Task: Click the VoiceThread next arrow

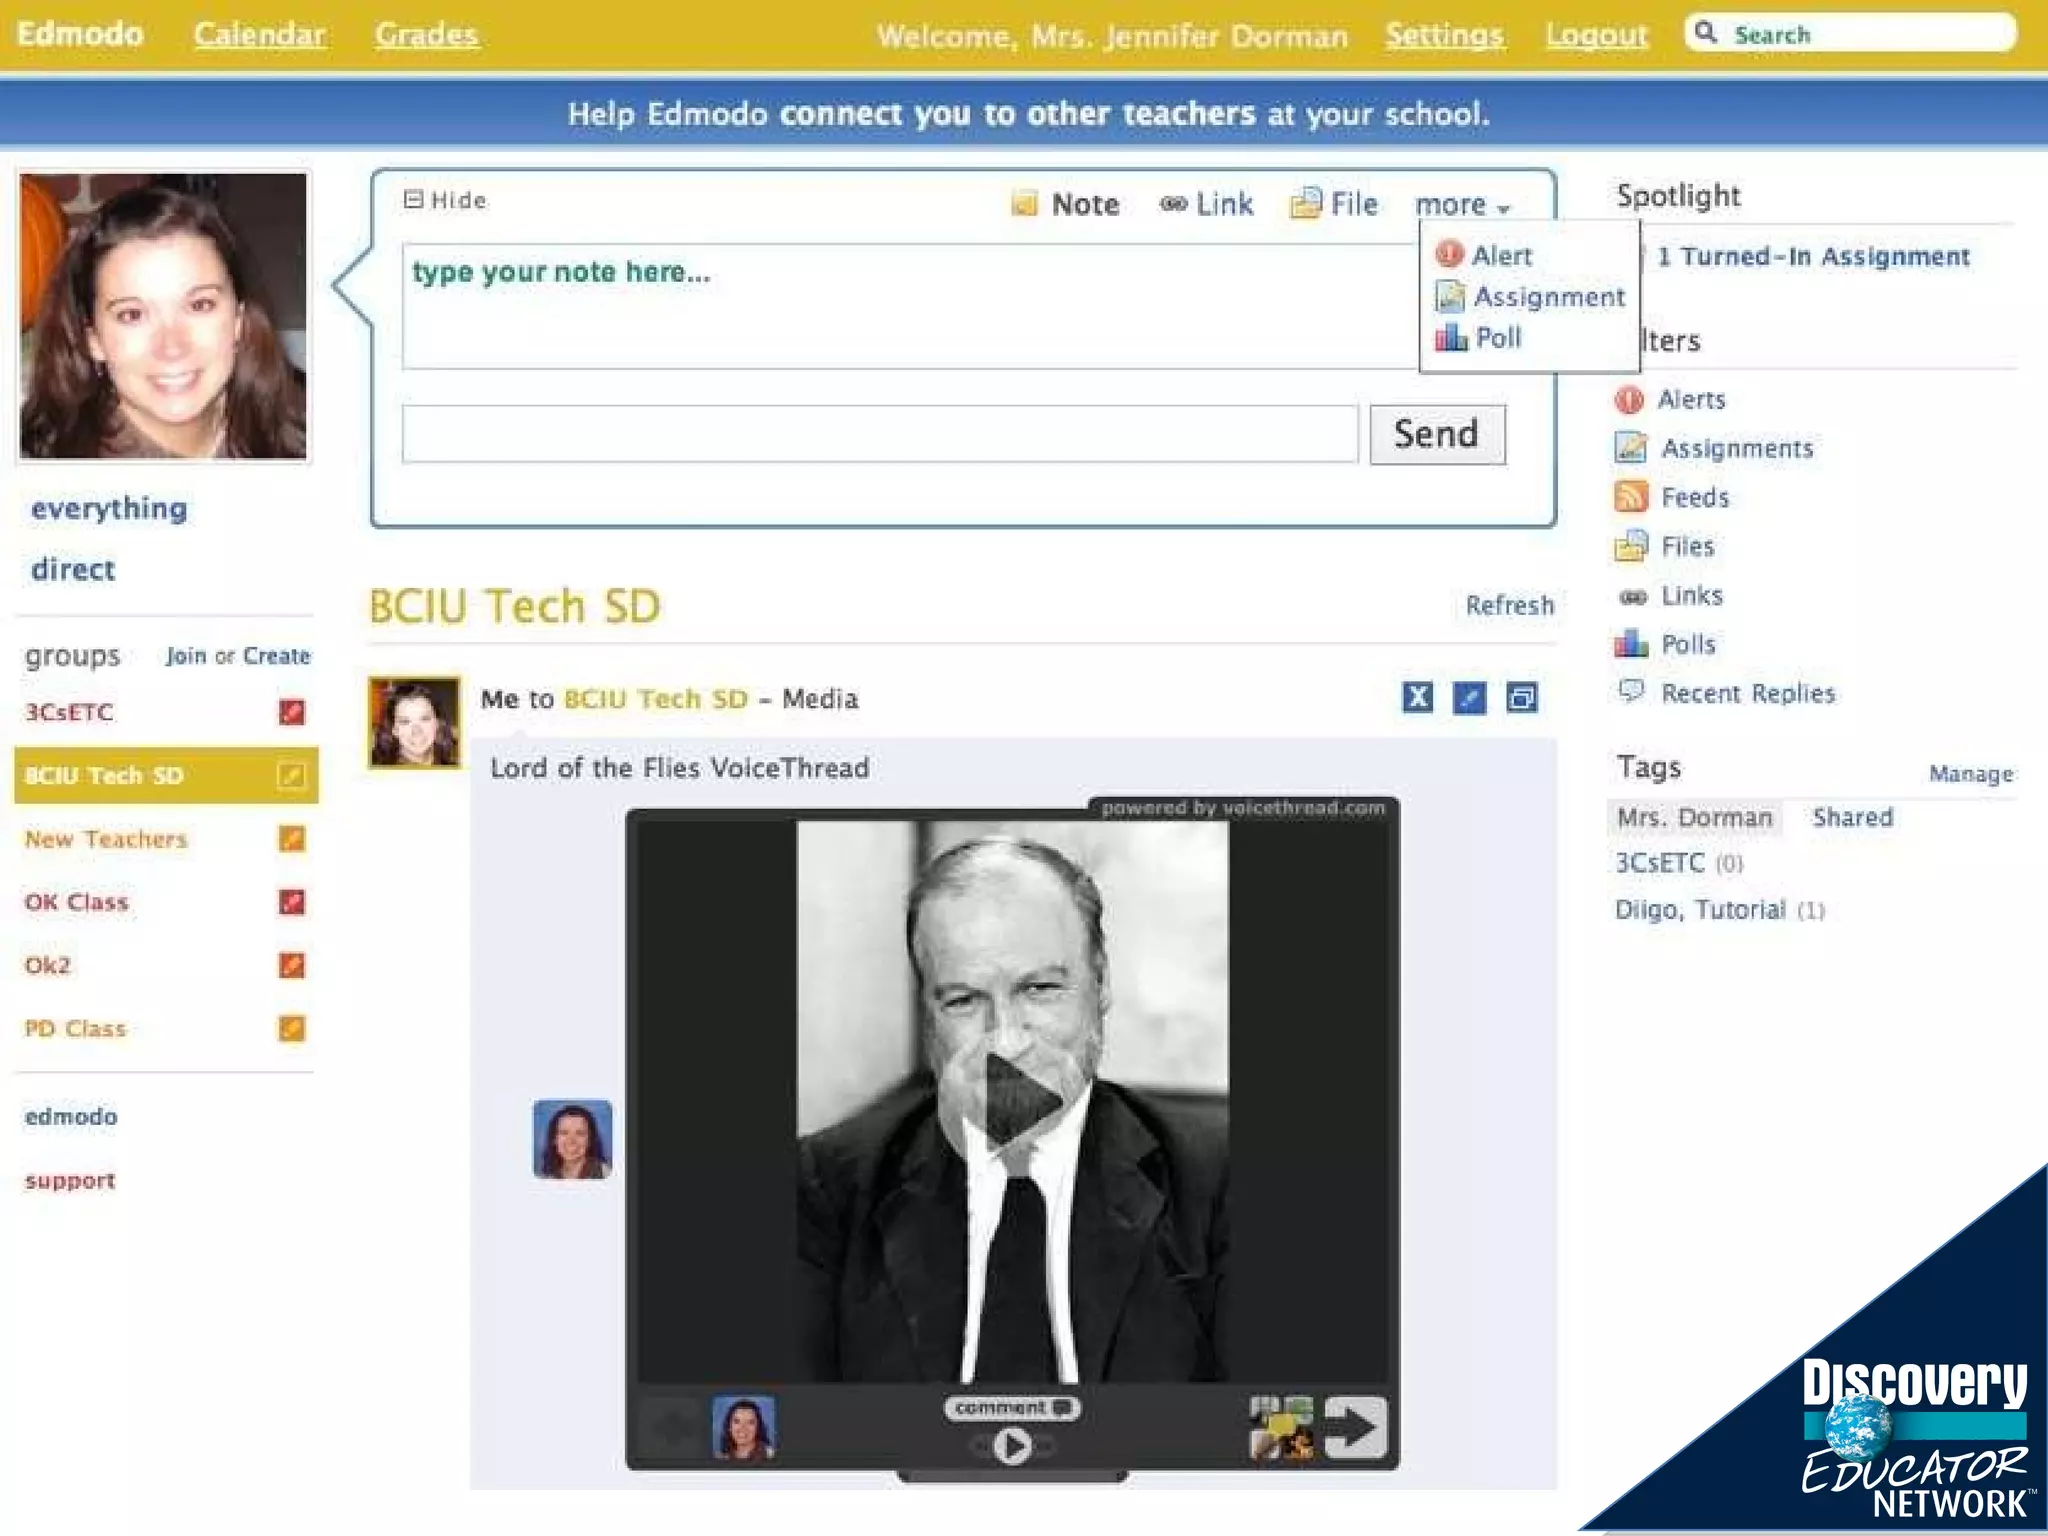Action: (1355, 1427)
